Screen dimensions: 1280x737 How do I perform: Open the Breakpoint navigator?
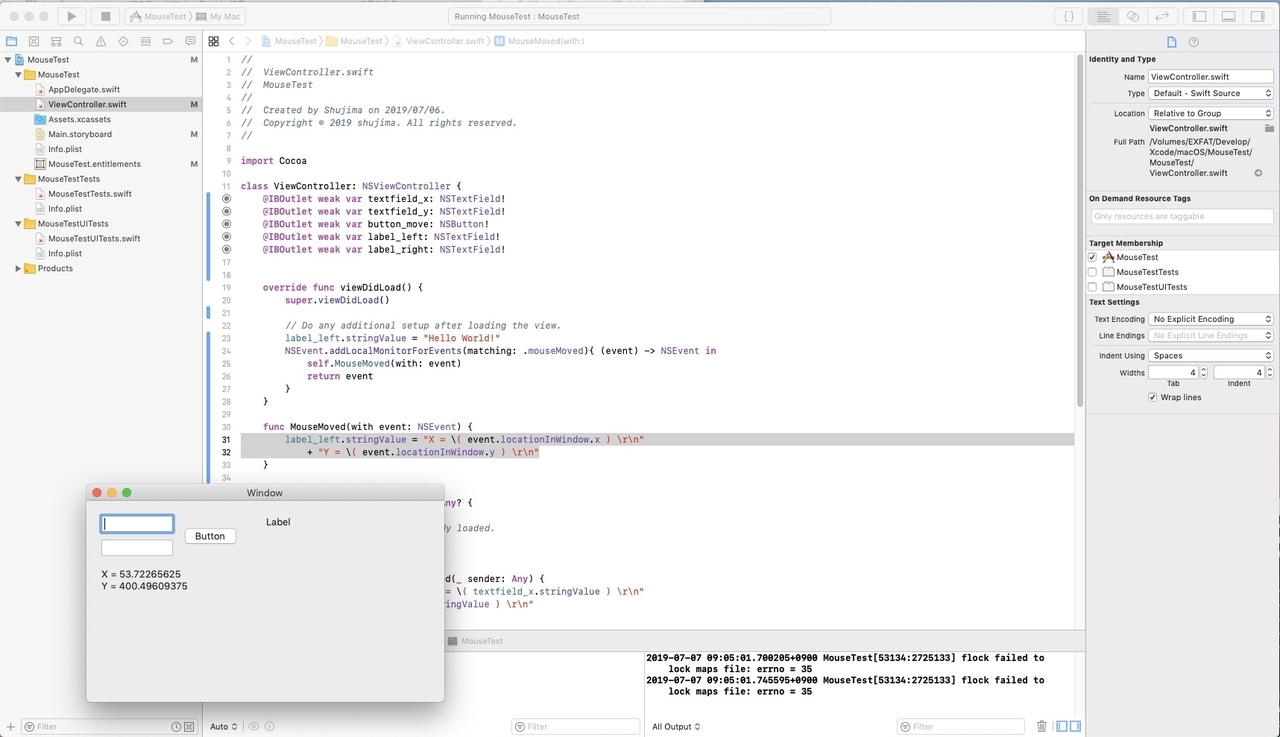[x=168, y=41]
